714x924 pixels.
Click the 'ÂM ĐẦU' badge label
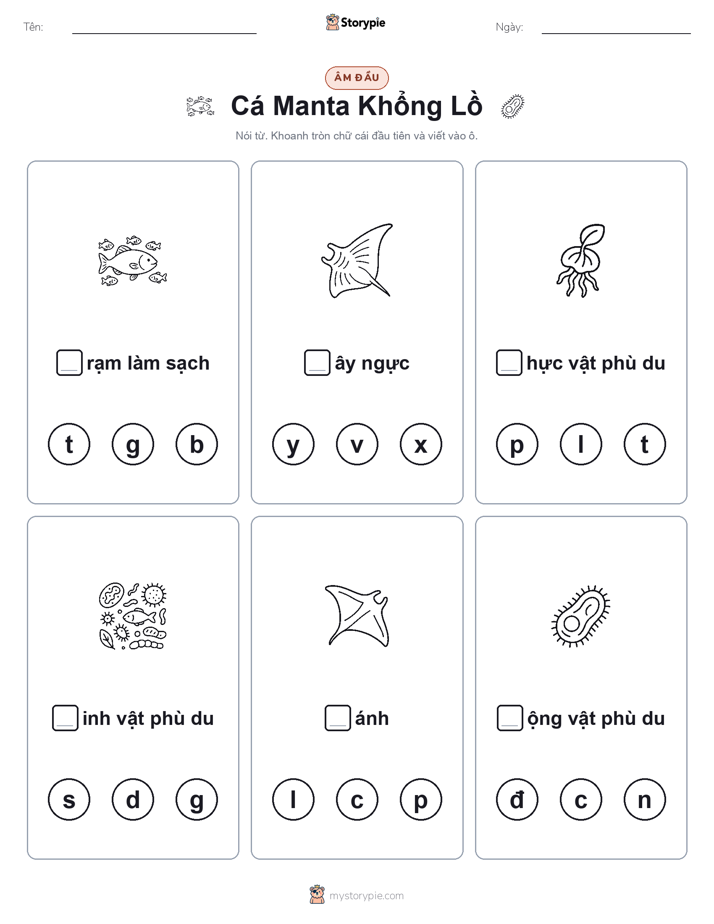pyautogui.click(x=356, y=77)
